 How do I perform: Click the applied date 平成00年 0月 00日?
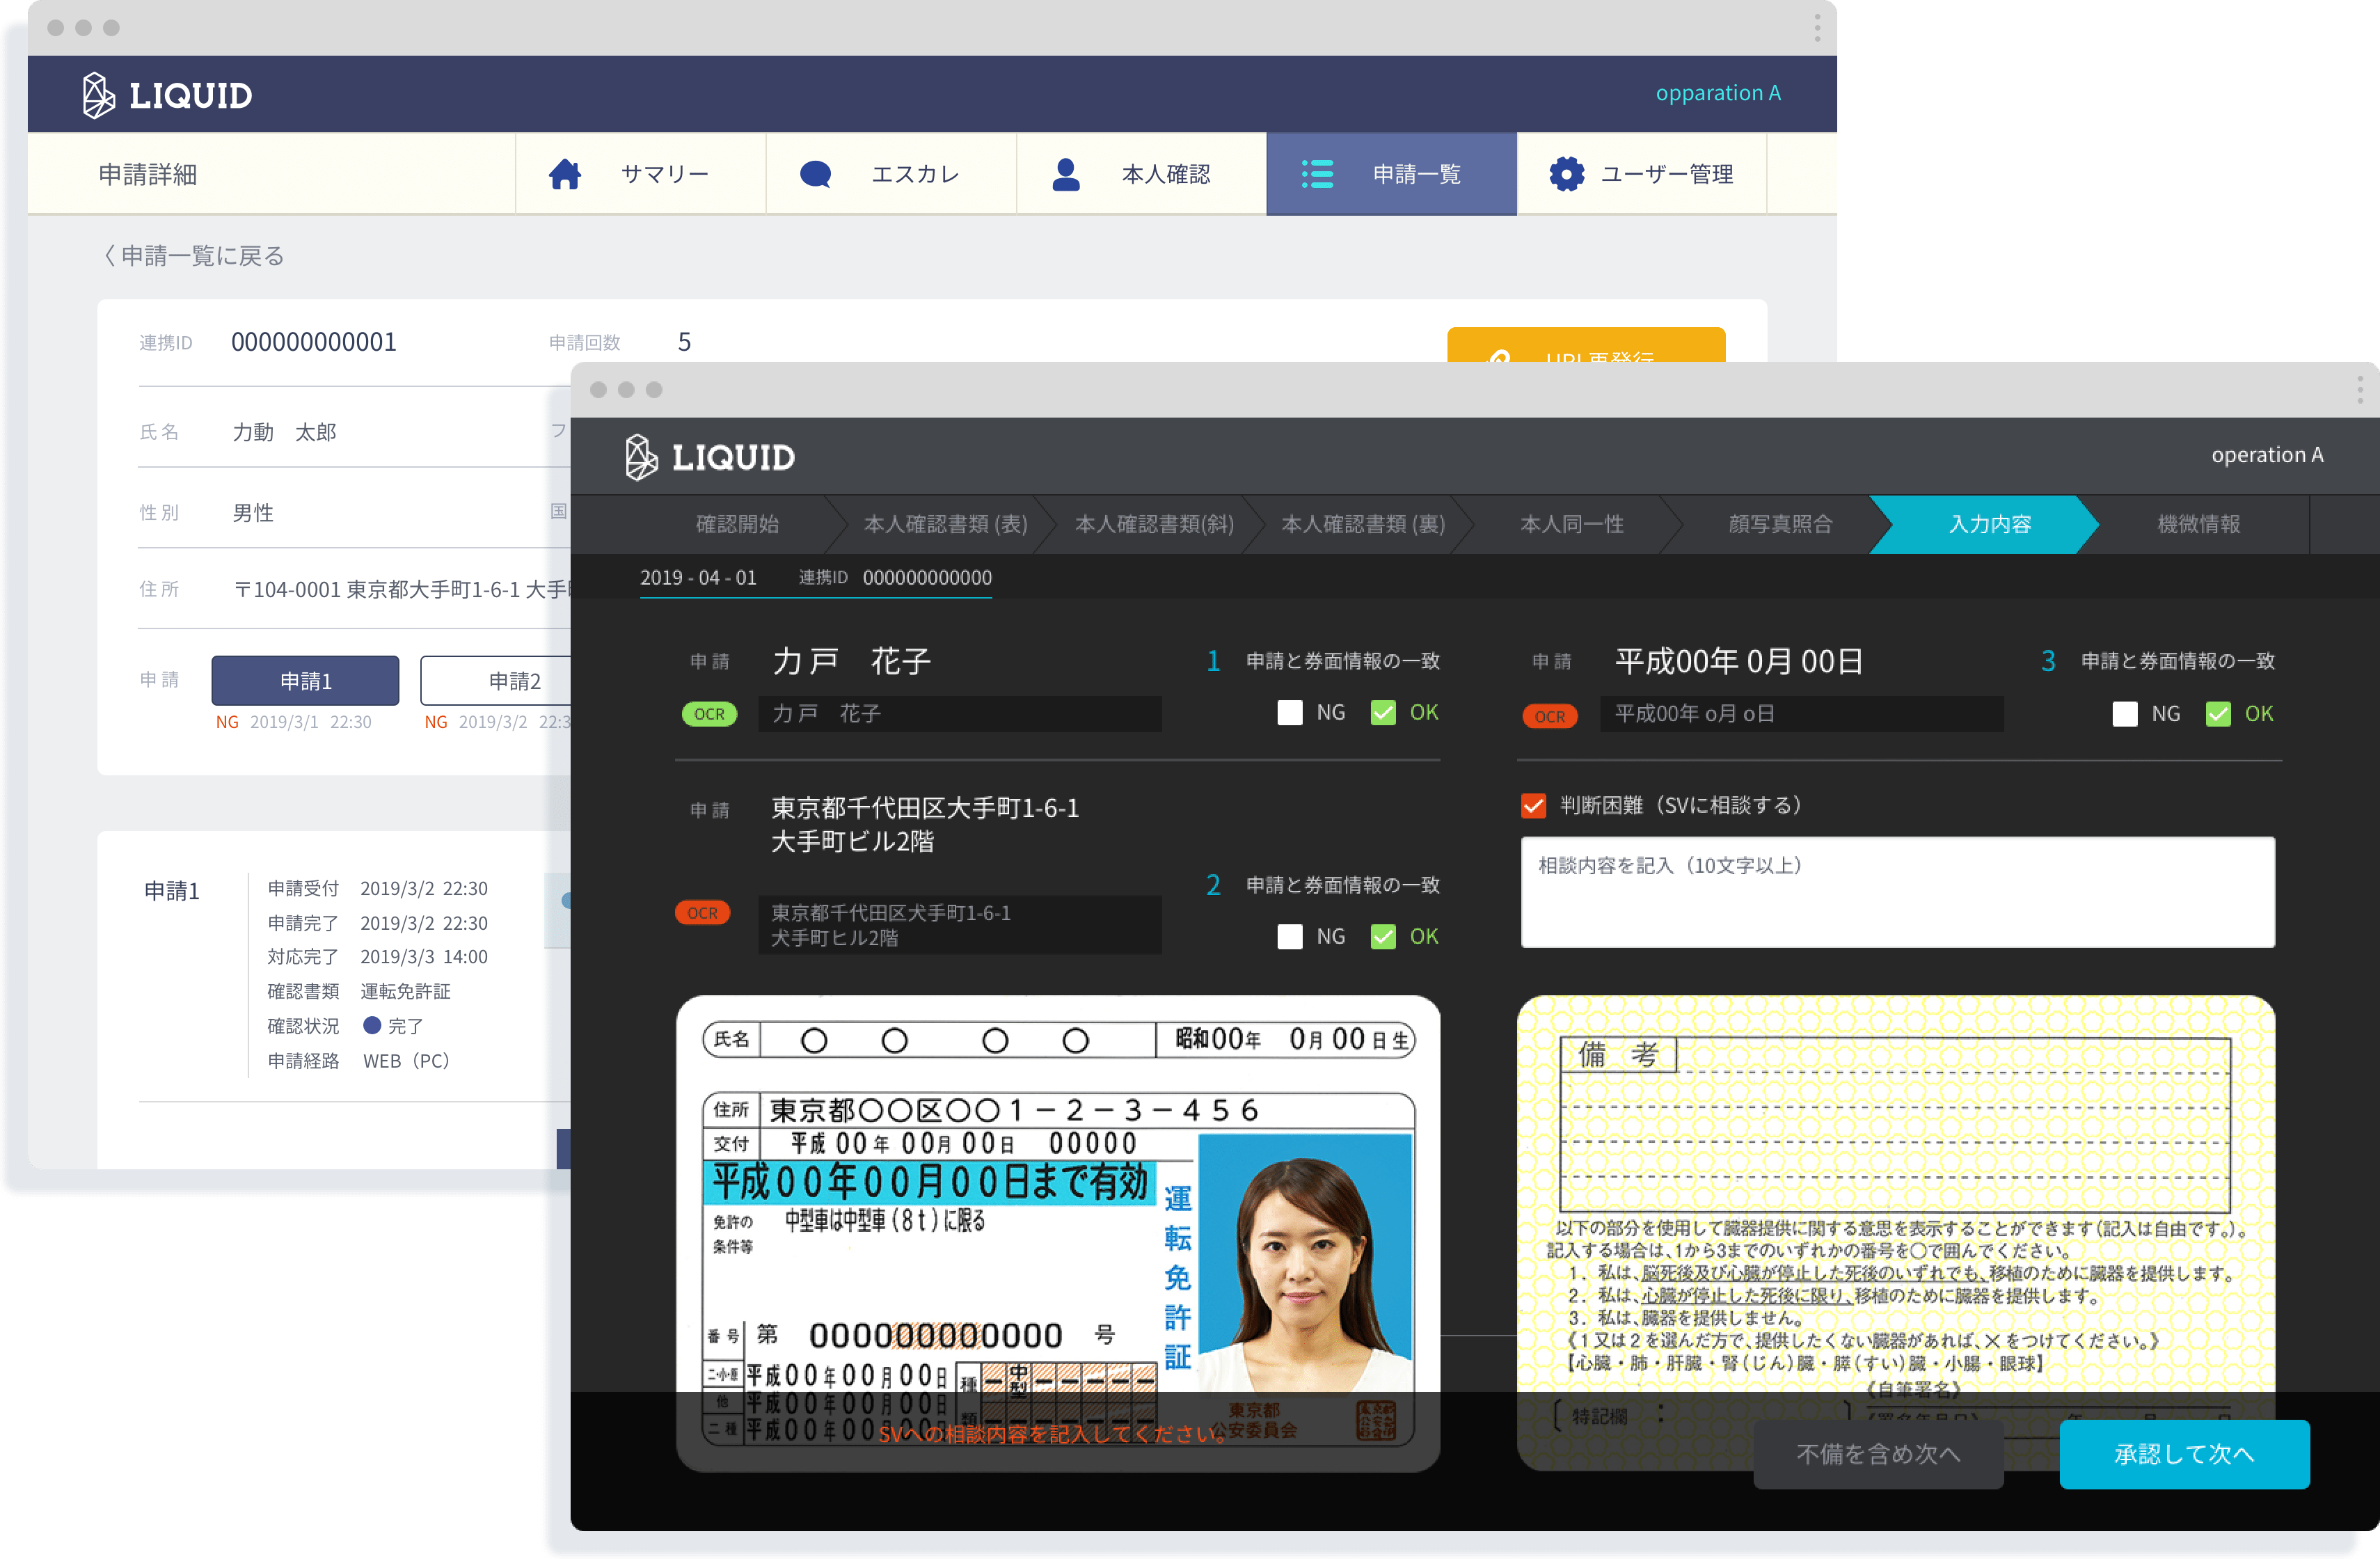(1739, 661)
